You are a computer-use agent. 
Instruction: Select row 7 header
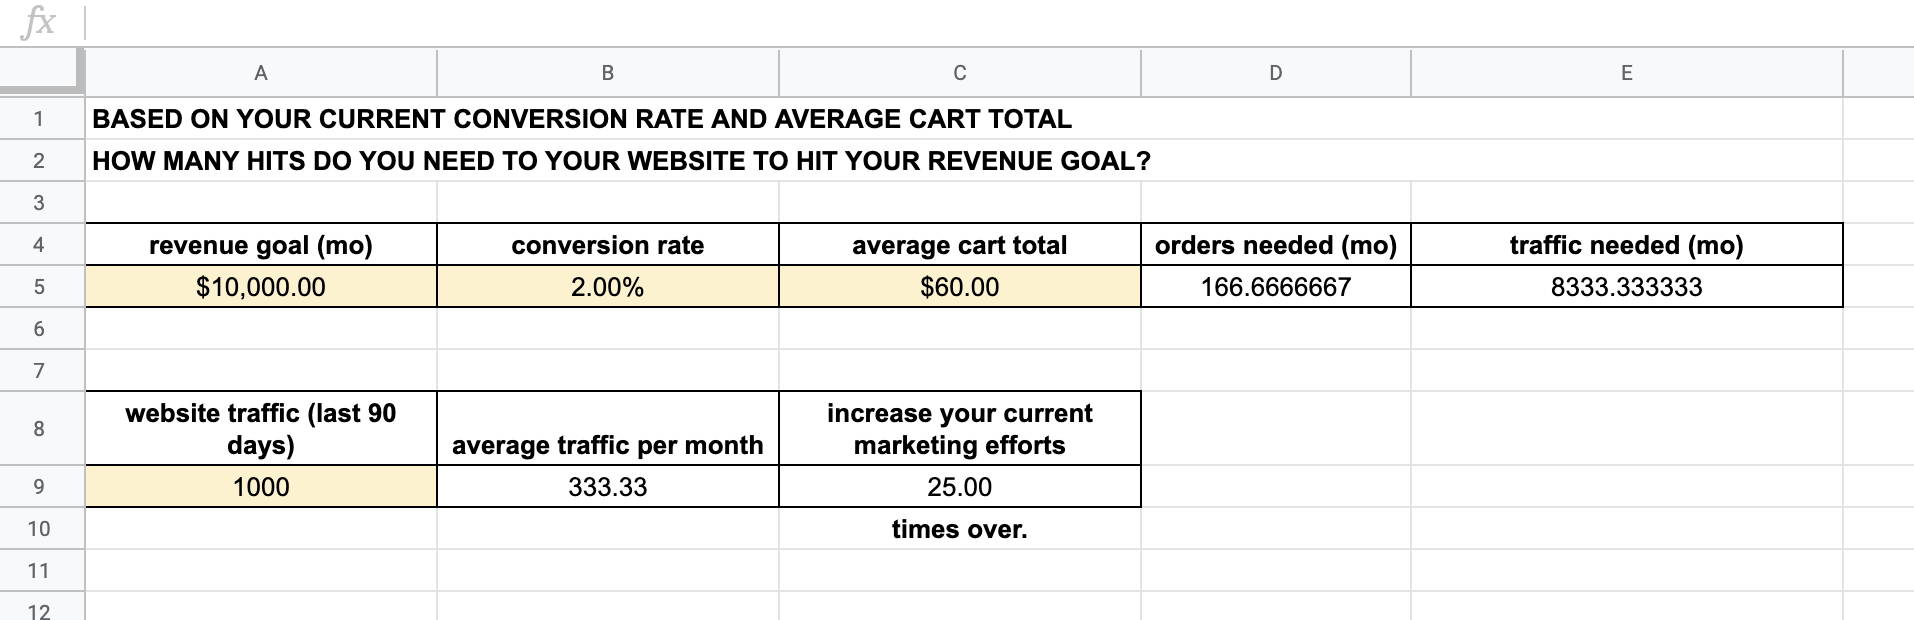(x=39, y=371)
